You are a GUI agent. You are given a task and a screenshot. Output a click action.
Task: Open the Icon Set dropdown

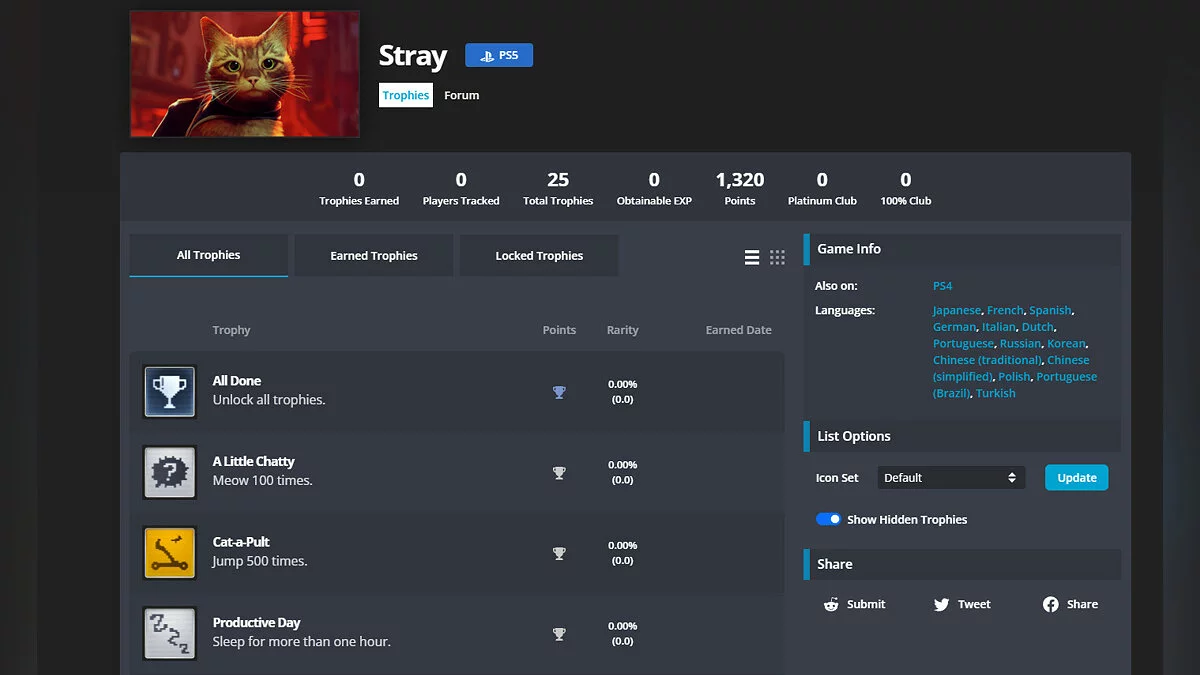point(951,478)
